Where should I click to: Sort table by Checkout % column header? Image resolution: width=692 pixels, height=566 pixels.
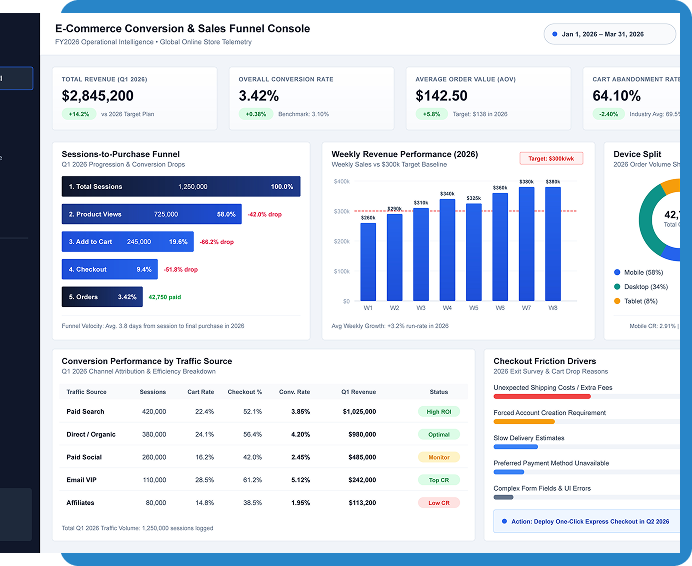coord(245,392)
